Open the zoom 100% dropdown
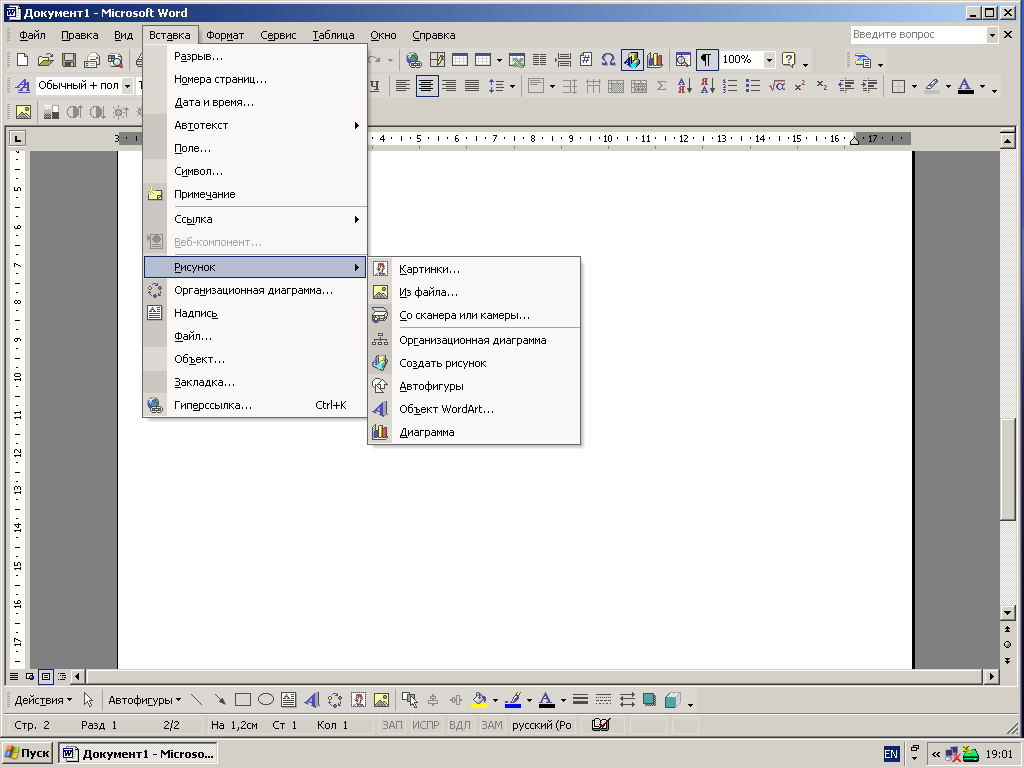1024x768 pixels. pyautogui.click(x=769, y=60)
